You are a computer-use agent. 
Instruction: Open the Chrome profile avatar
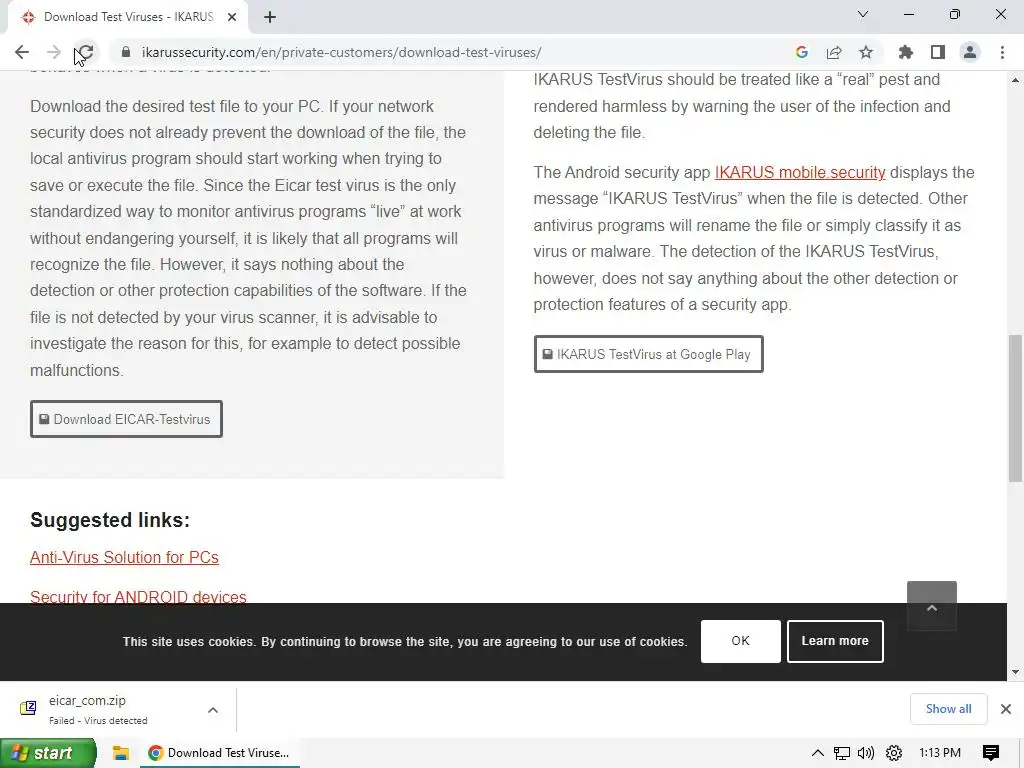[970, 52]
